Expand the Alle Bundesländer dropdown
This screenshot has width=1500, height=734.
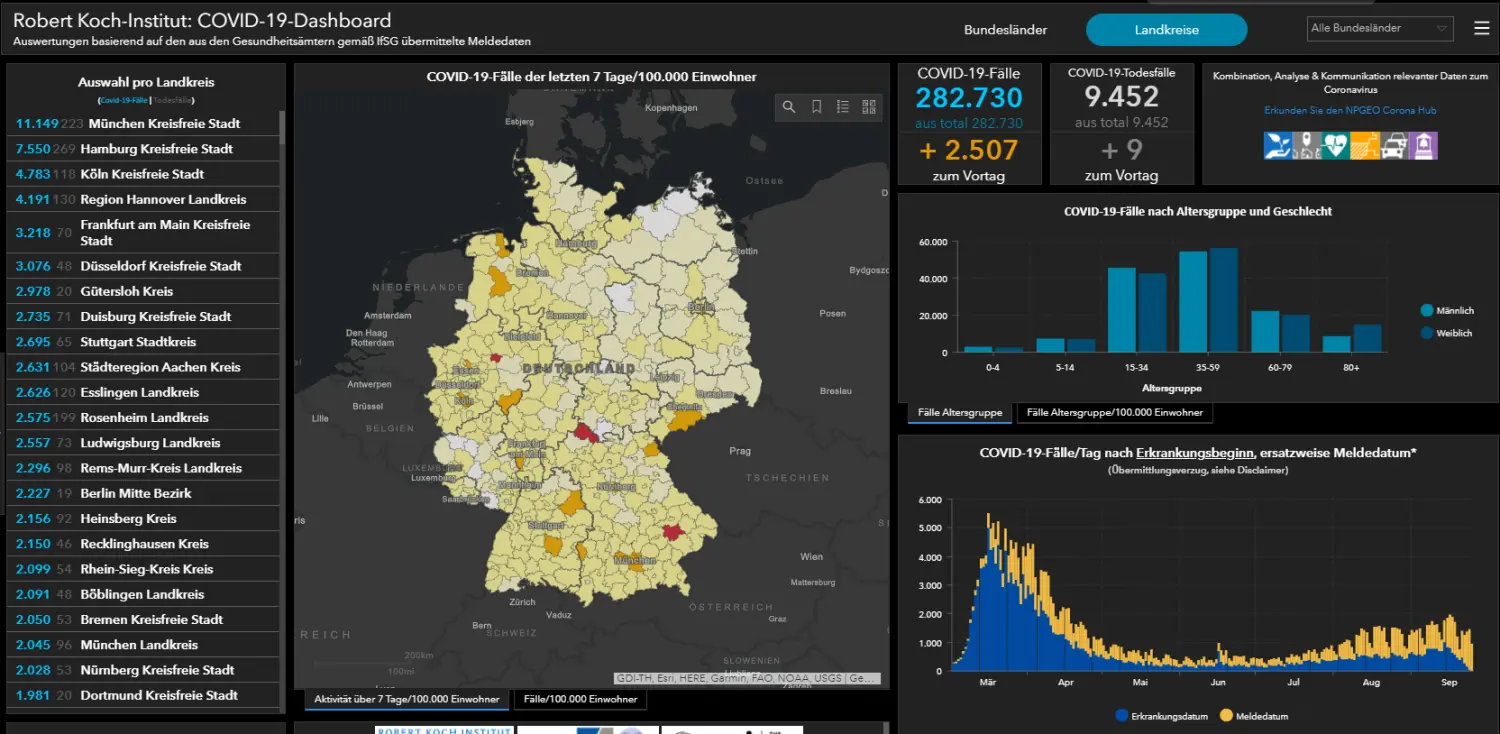point(1380,28)
